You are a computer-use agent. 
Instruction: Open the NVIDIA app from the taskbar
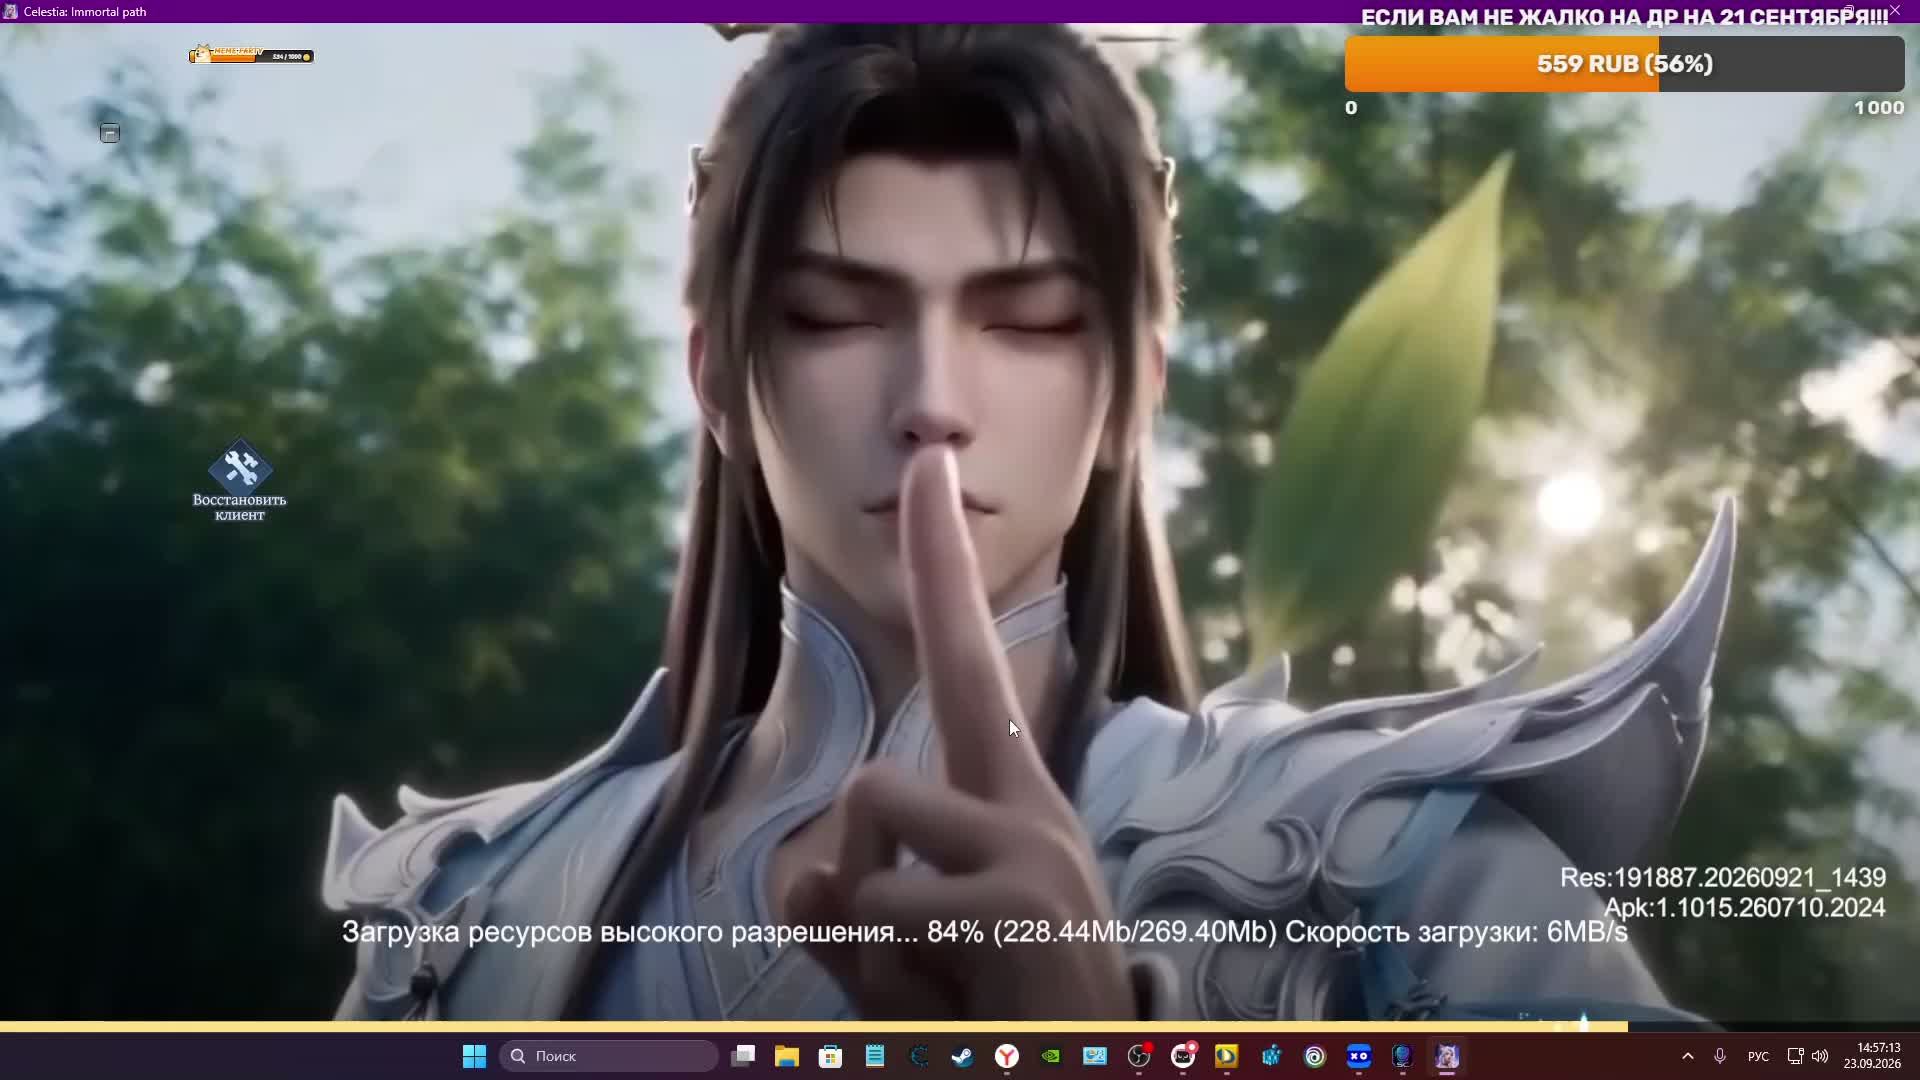(x=1051, y=1056)
